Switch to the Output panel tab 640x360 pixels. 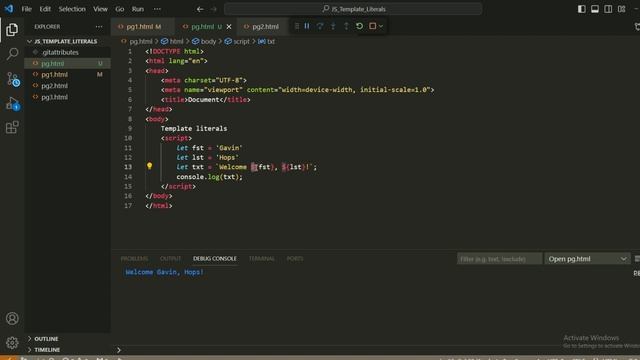click(x=170, y=259)
